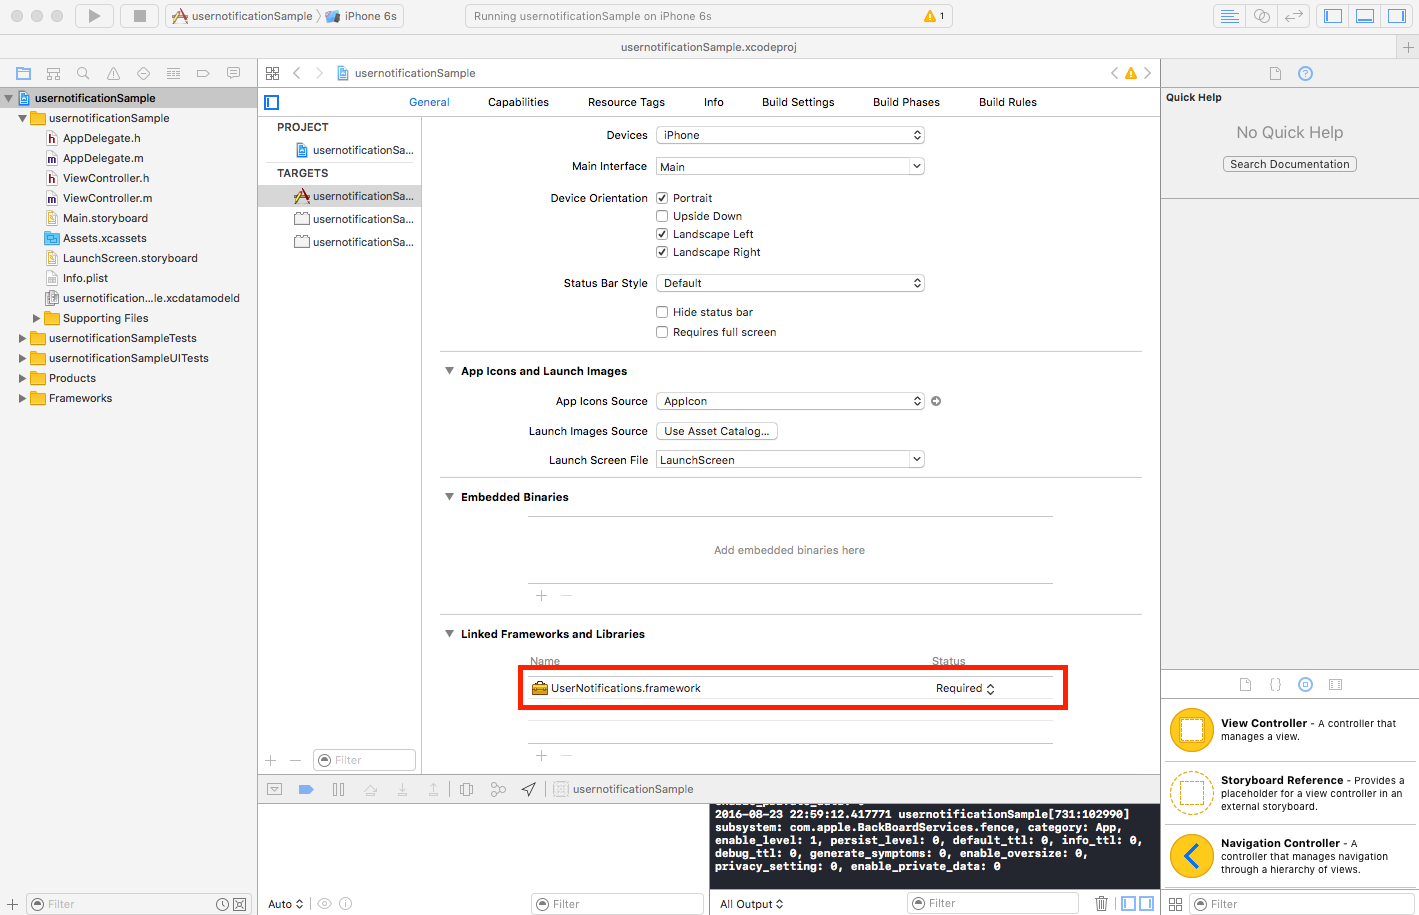
Task: Open the Main Interface combo box
Action: coord(790,167)
